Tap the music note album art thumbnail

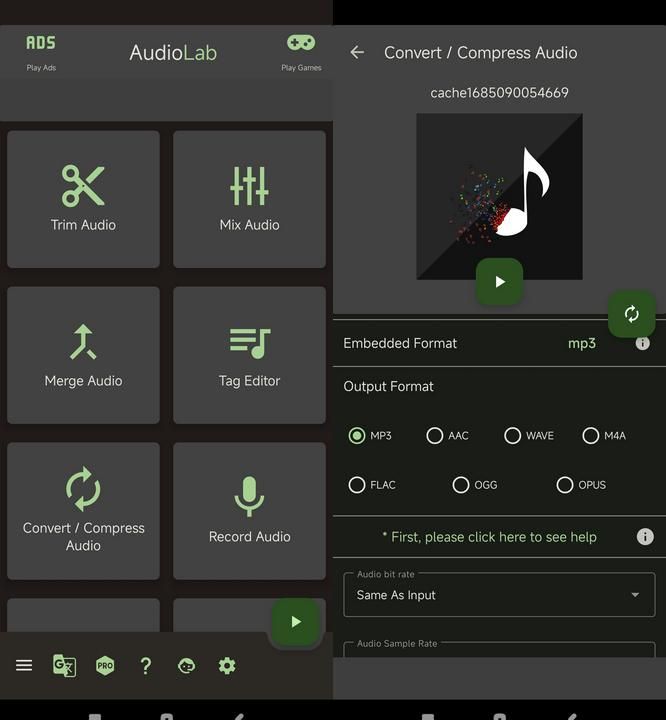coord(499,197)
